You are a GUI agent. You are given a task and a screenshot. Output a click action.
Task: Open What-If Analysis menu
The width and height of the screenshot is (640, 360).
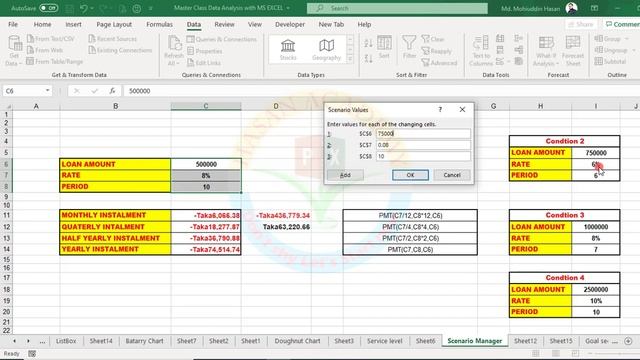(x=546, y=51)
